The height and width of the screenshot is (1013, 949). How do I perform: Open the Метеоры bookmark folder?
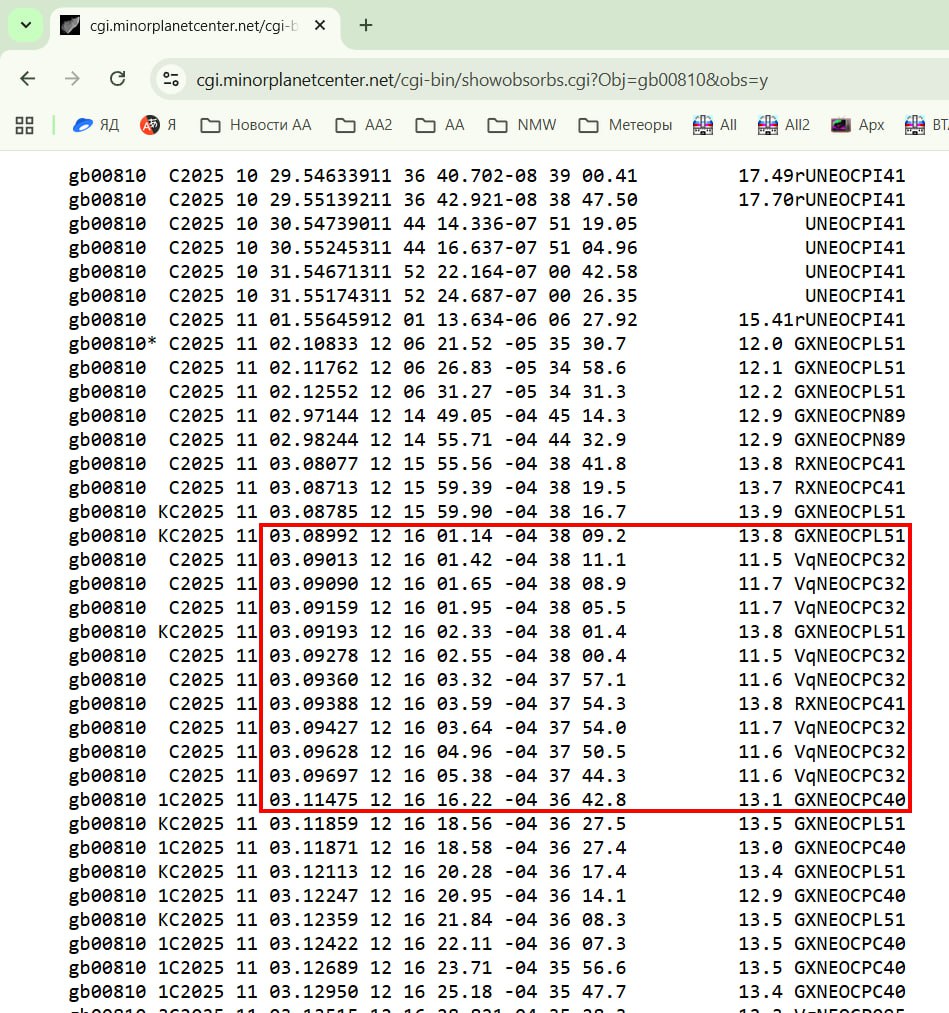626,125
